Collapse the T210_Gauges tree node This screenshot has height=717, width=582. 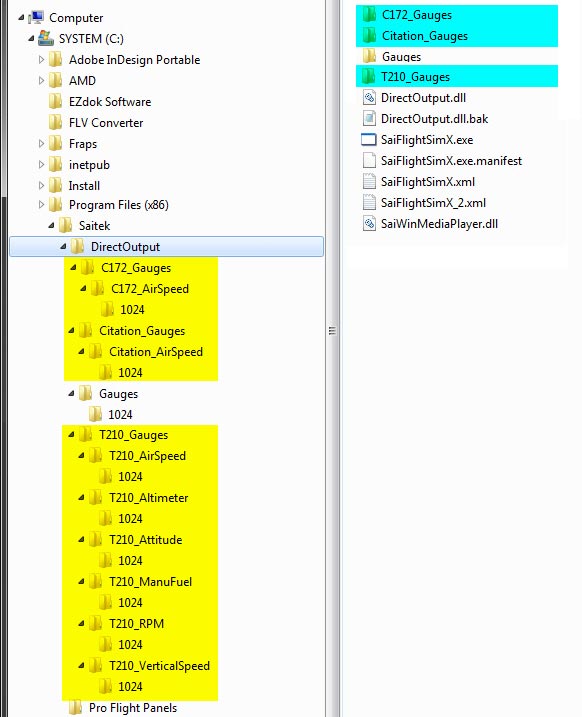[71, 435]
